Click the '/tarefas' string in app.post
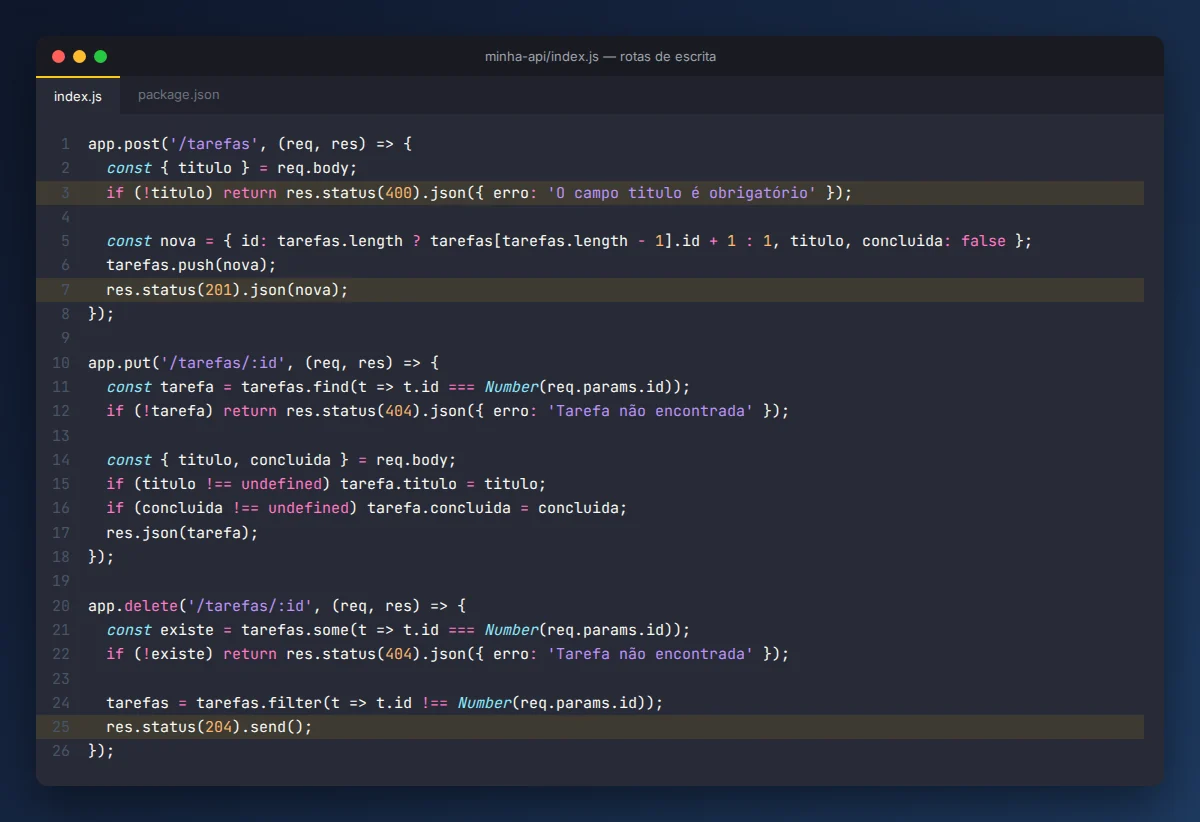Viewport: 1200px width, 822px height. point(215,144)
